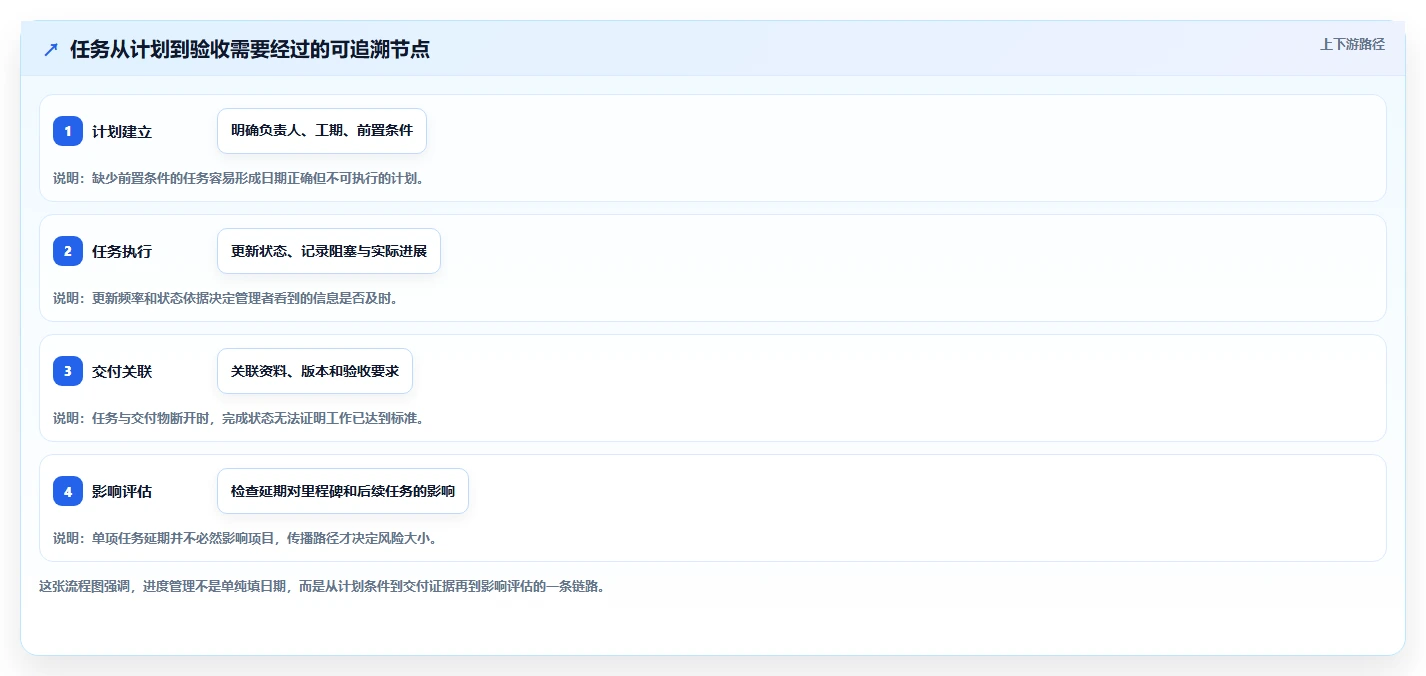Click the note about 任务与交付物断开时
The image size is (1426, 676).
[239, 418]
